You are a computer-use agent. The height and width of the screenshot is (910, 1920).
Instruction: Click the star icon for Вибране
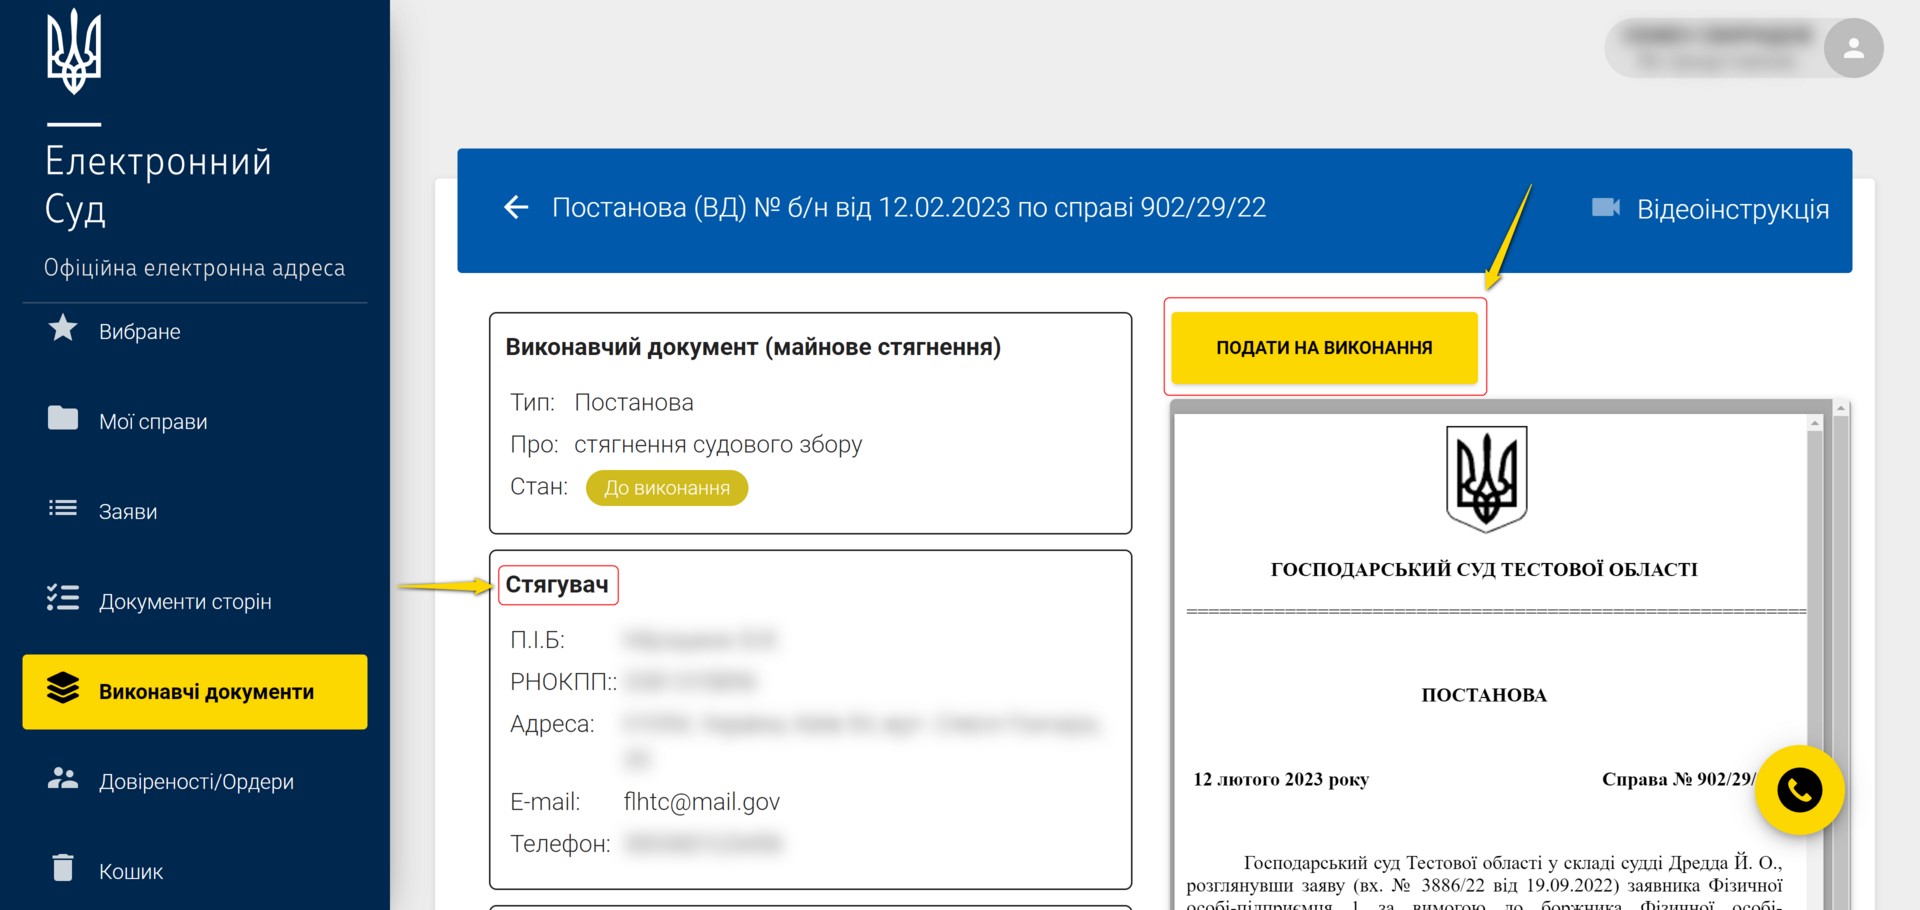[x=63, y=329]
